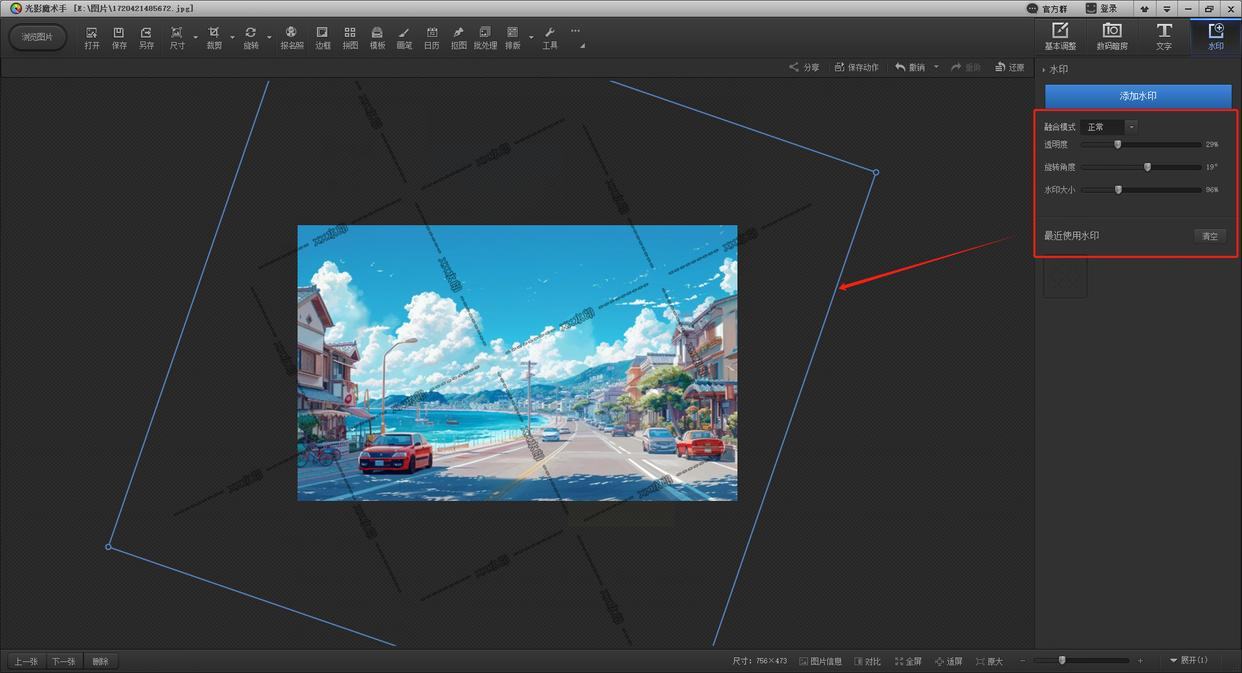Expand the 展开(1) panel at bottom right
Screen dimensions: 1242x673
coord(1188,661)
